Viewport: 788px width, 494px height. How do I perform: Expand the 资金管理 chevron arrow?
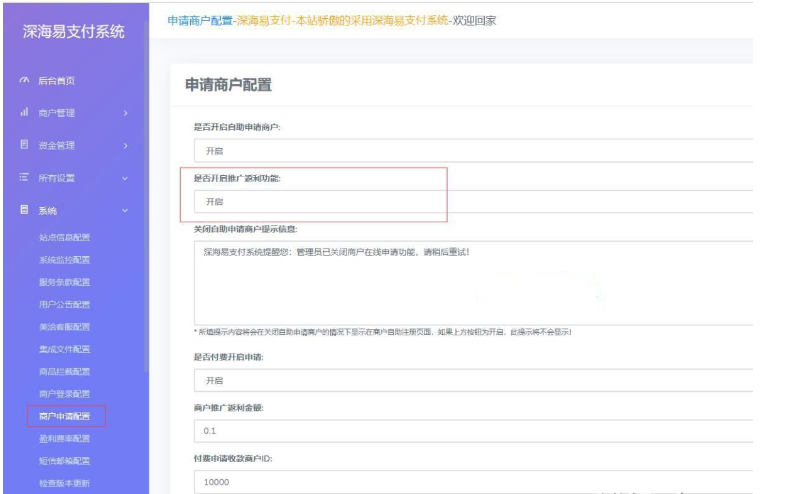[x=125, y=145]
